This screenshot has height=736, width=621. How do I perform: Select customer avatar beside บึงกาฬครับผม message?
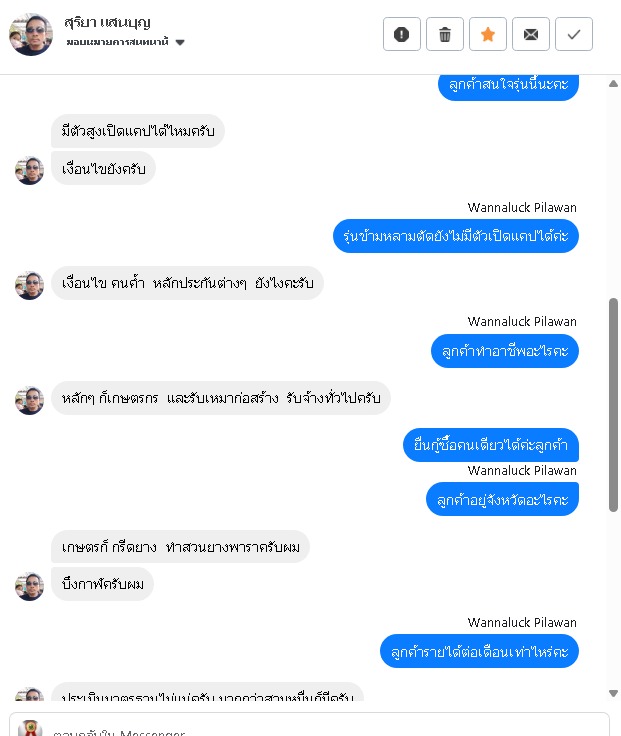pos(29,586)
